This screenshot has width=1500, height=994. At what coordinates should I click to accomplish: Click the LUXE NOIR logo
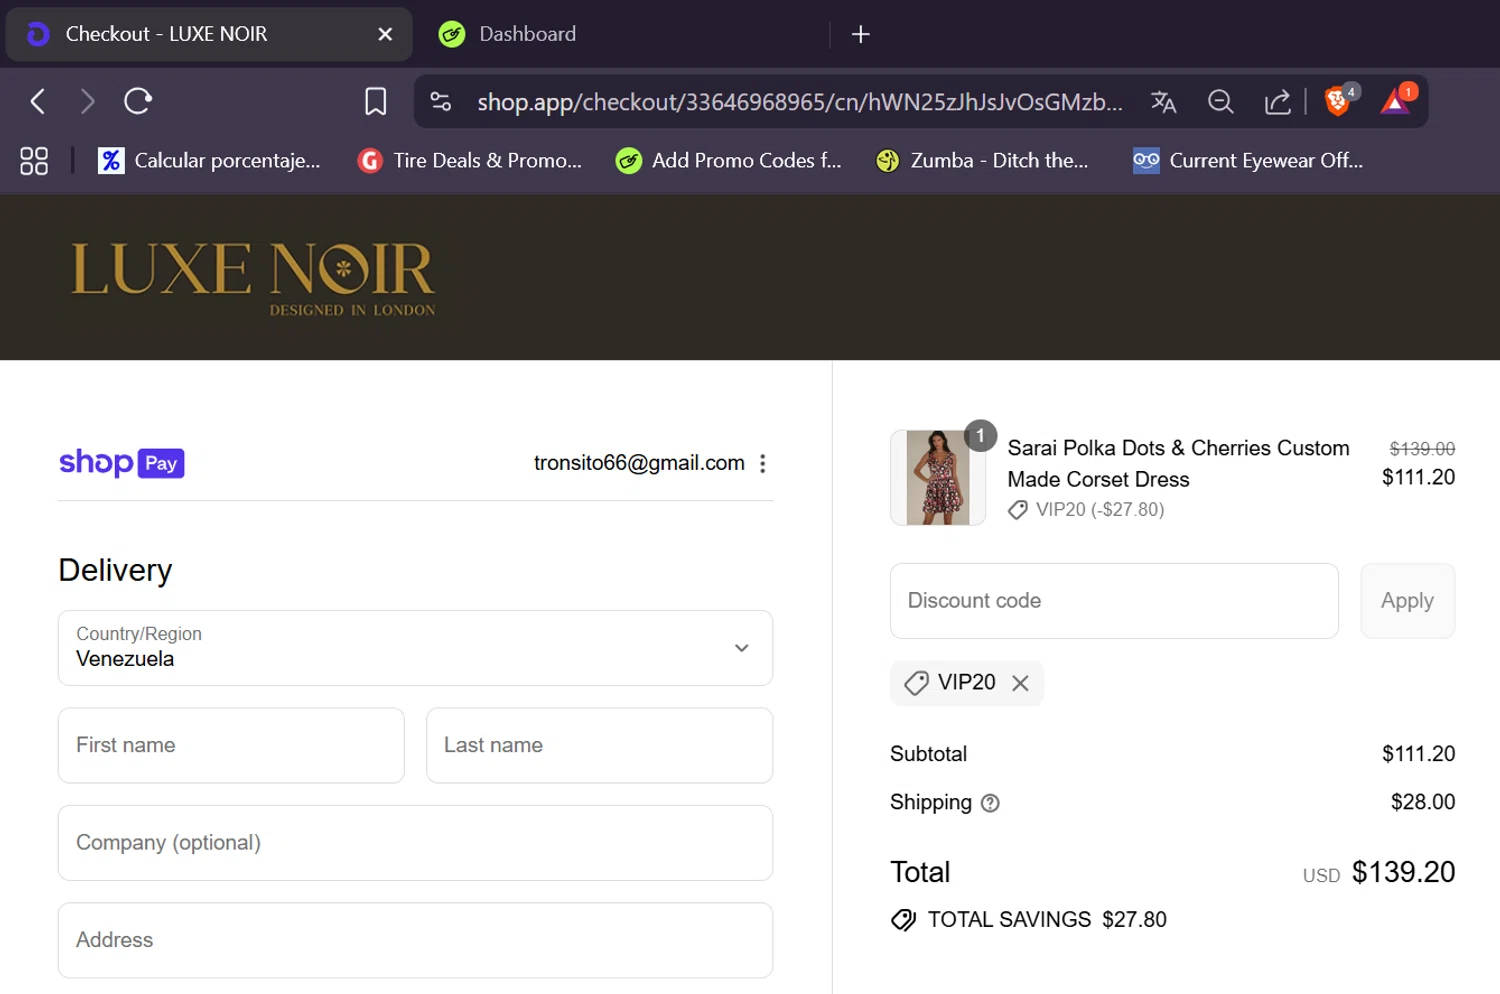click(253, 278)
